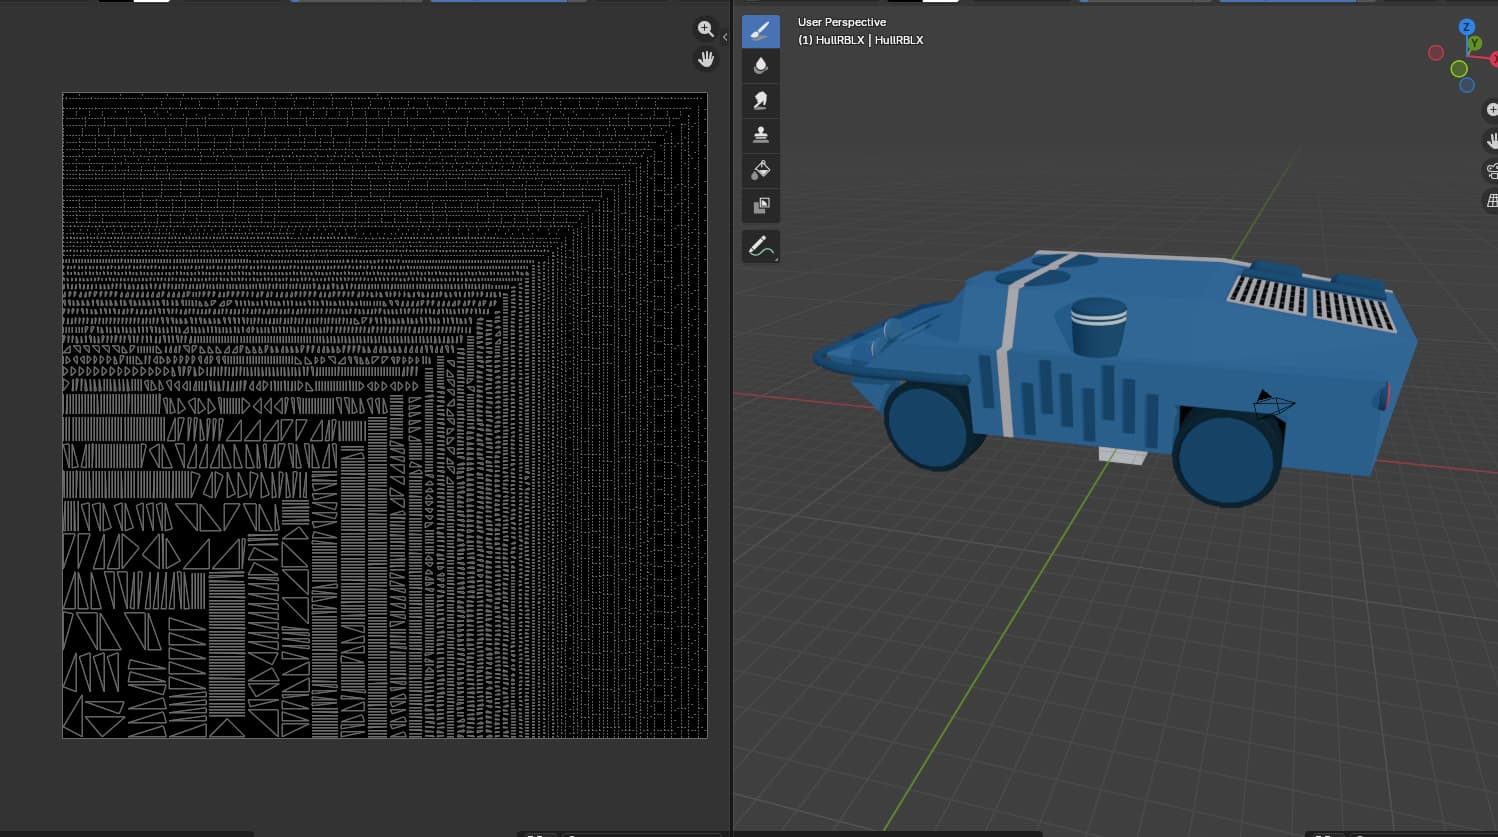Toggle the camera view icon in 3D viewport
The width and height of the screenshot is (1498, 837).
point(1491,170)
